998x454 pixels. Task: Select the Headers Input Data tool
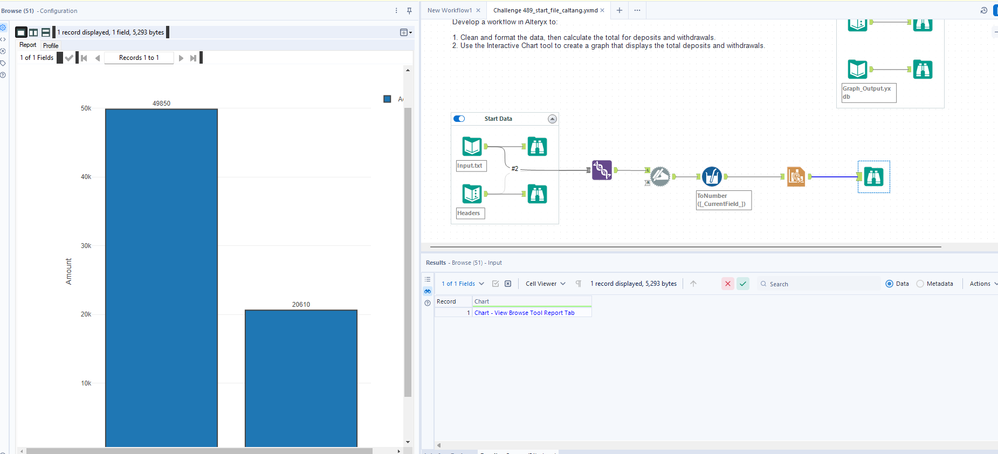coord(471,194)
